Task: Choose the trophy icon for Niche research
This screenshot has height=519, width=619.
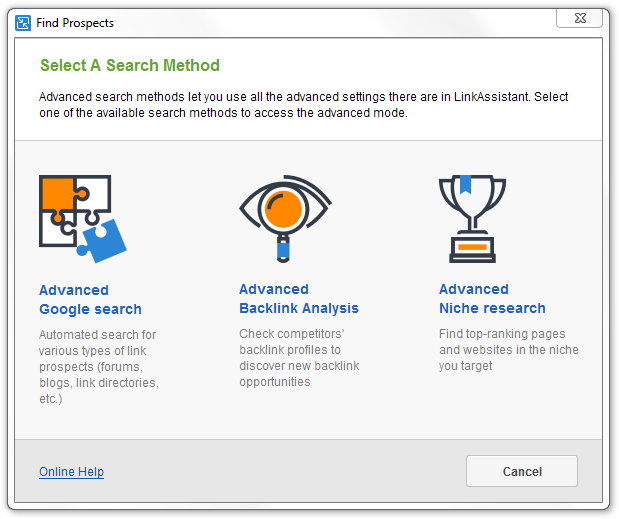Action: pyautogui.click(x=472, y=219)
